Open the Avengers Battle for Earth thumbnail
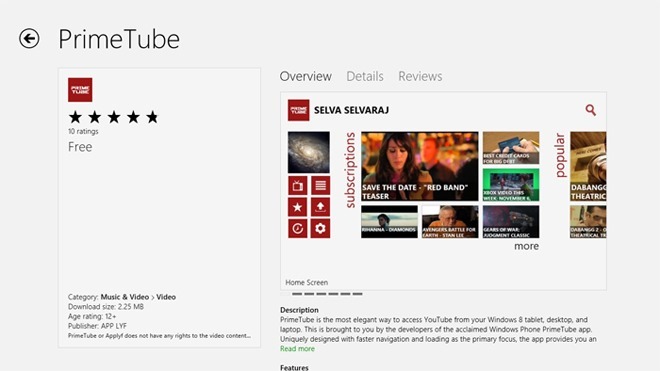 click(450, 222)
